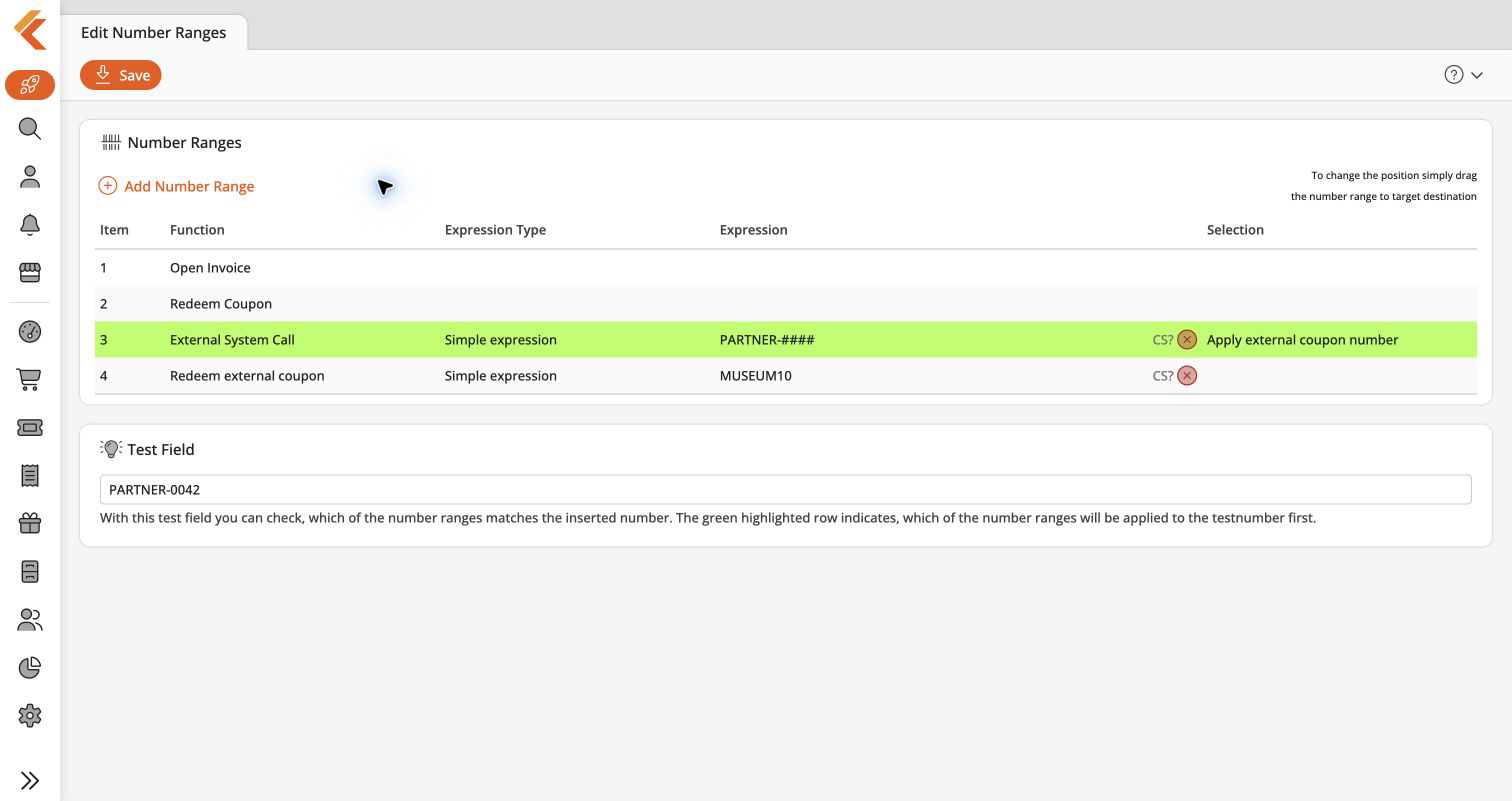Click the Test Field lightbulb icon

point(111,449)
